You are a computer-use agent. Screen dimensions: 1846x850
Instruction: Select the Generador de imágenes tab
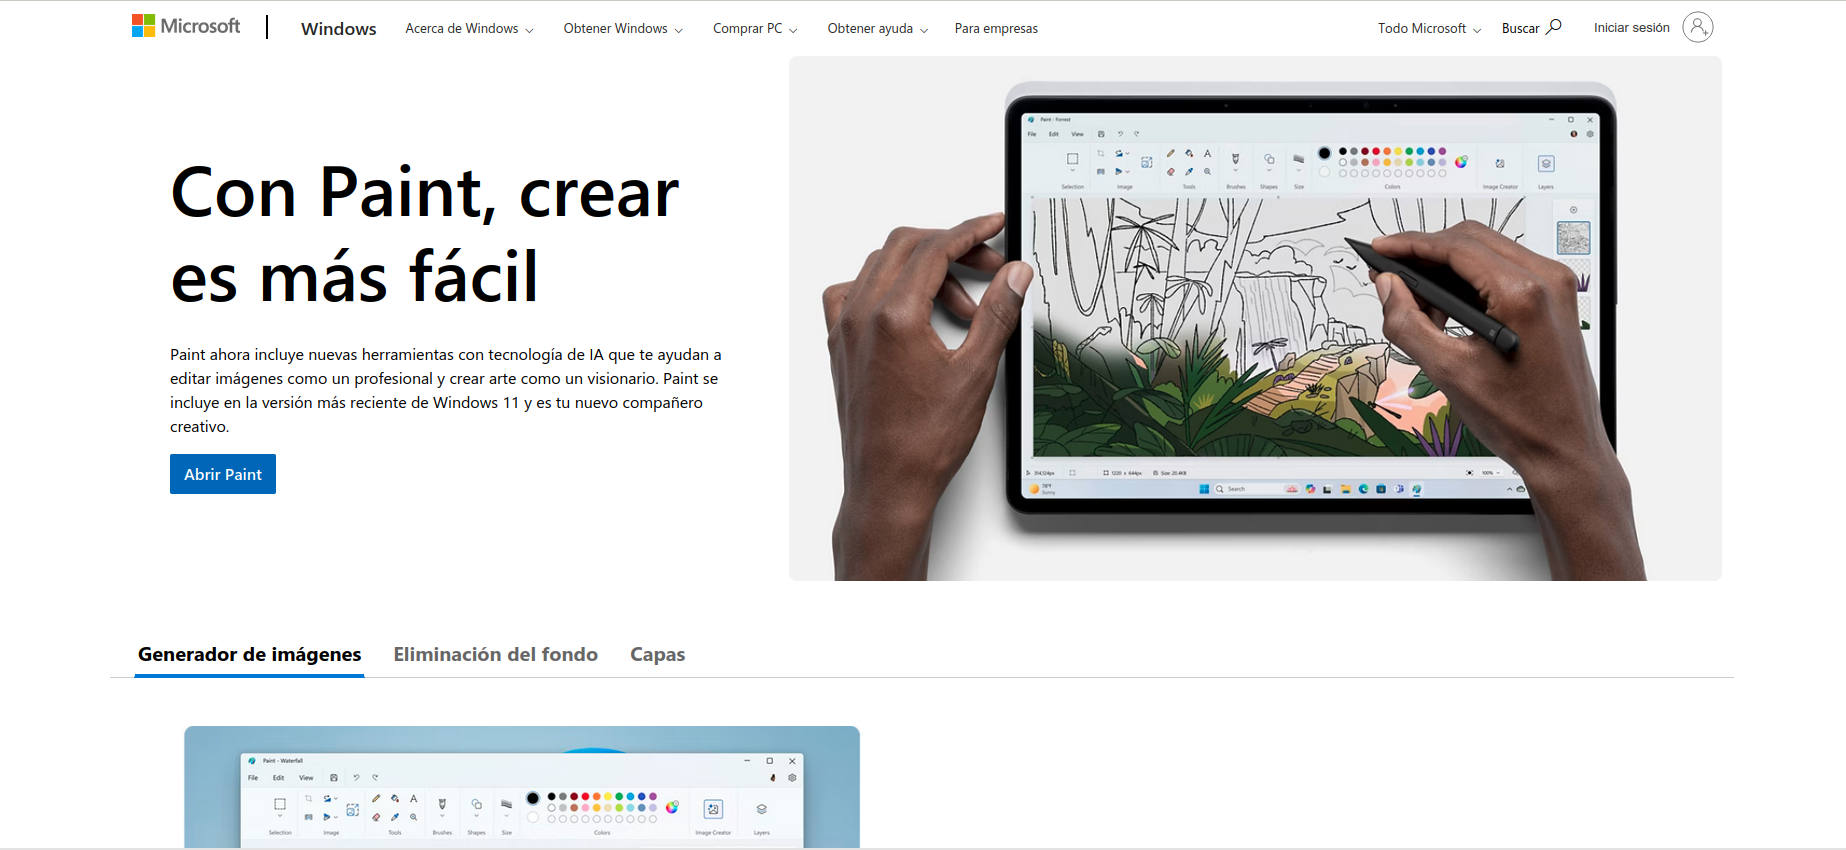tap(249, 655)
